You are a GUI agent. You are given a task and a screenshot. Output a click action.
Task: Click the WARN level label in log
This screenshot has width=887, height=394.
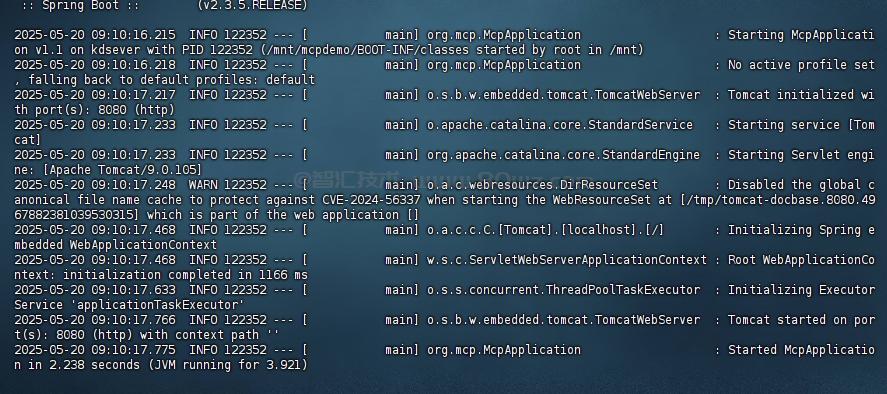[x=203, y=185]
